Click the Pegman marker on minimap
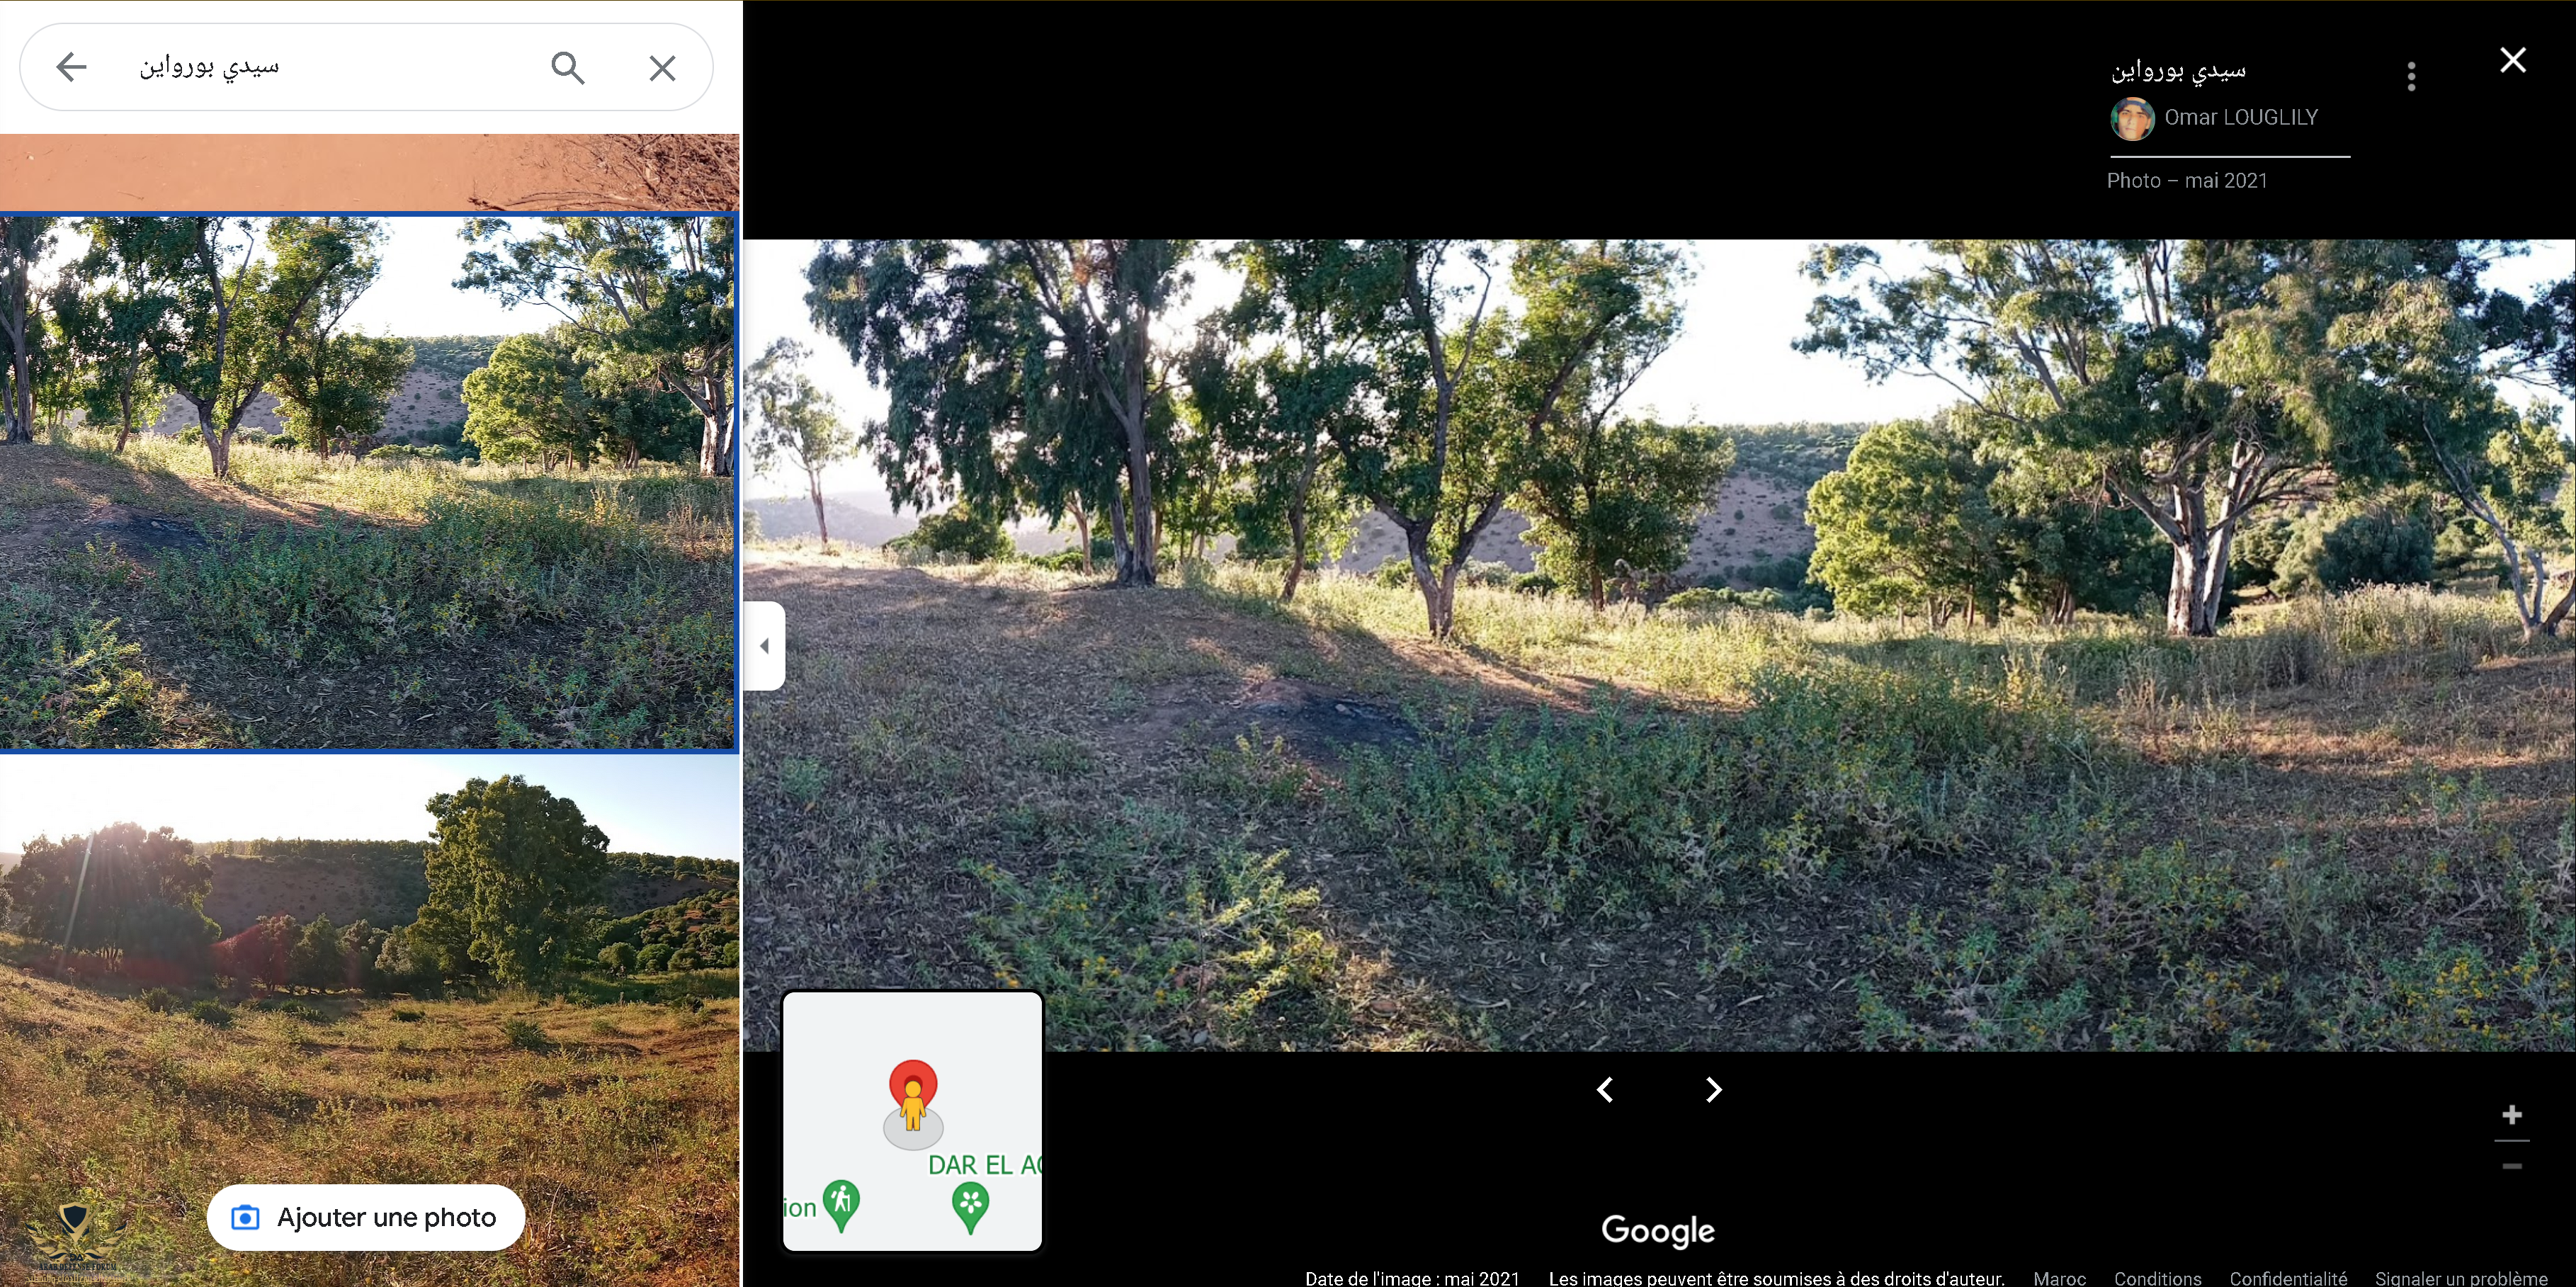2576x1287 pixels. click(912, 1103)
